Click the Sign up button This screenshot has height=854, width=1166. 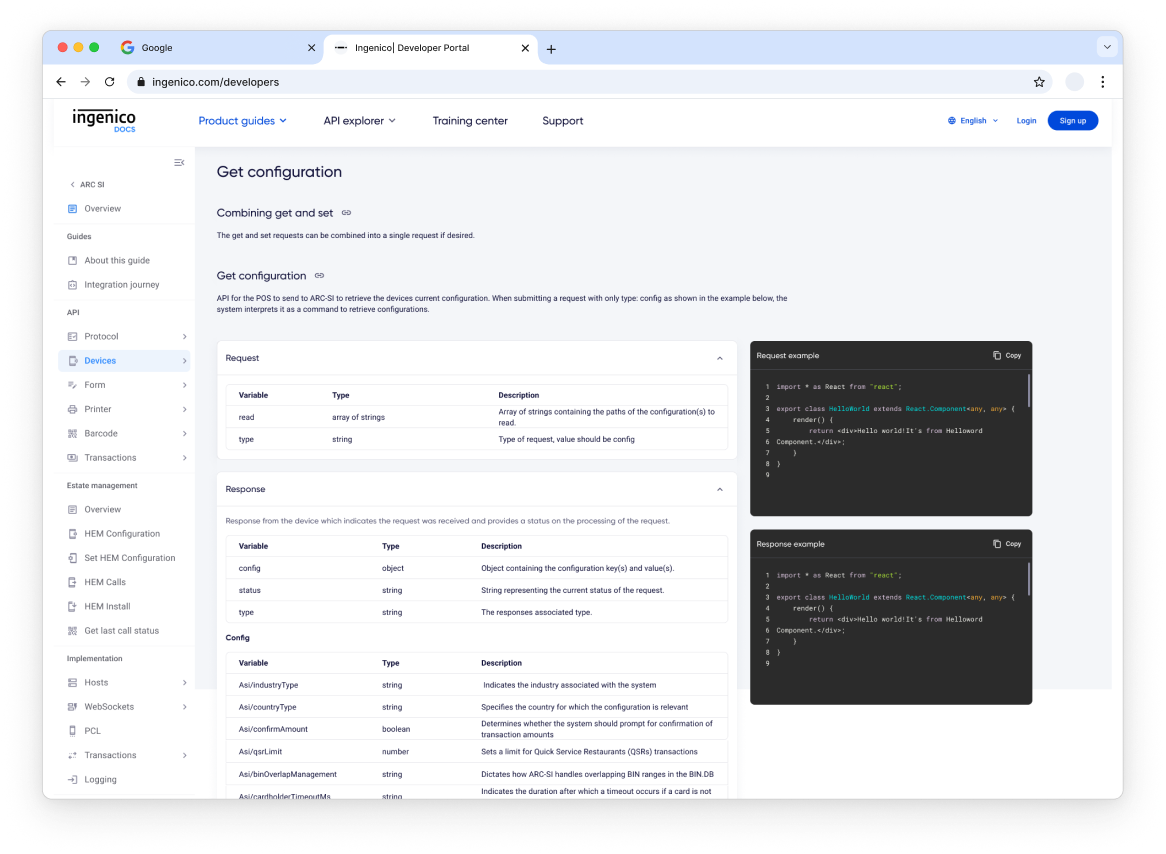[x=1073, y=120]
